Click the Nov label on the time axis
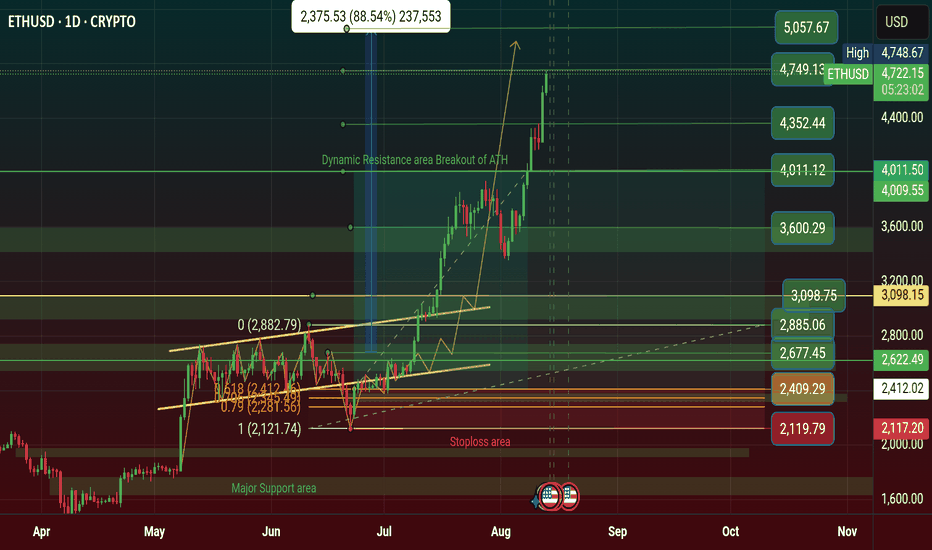 (x=847, y=532)
